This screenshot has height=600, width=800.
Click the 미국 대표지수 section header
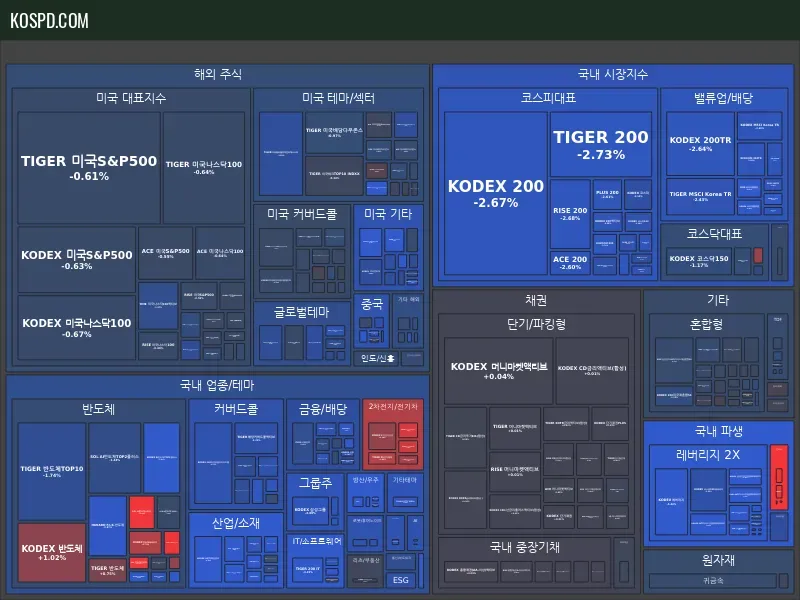coord(131,98)
